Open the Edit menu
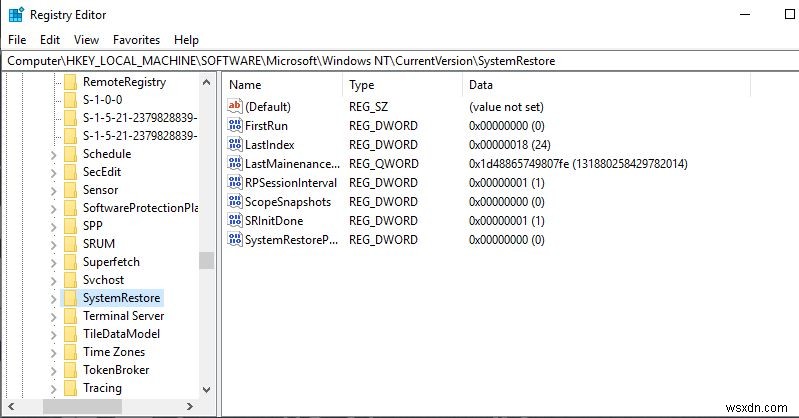The image size is (799, 418). [x=50, y=40]
